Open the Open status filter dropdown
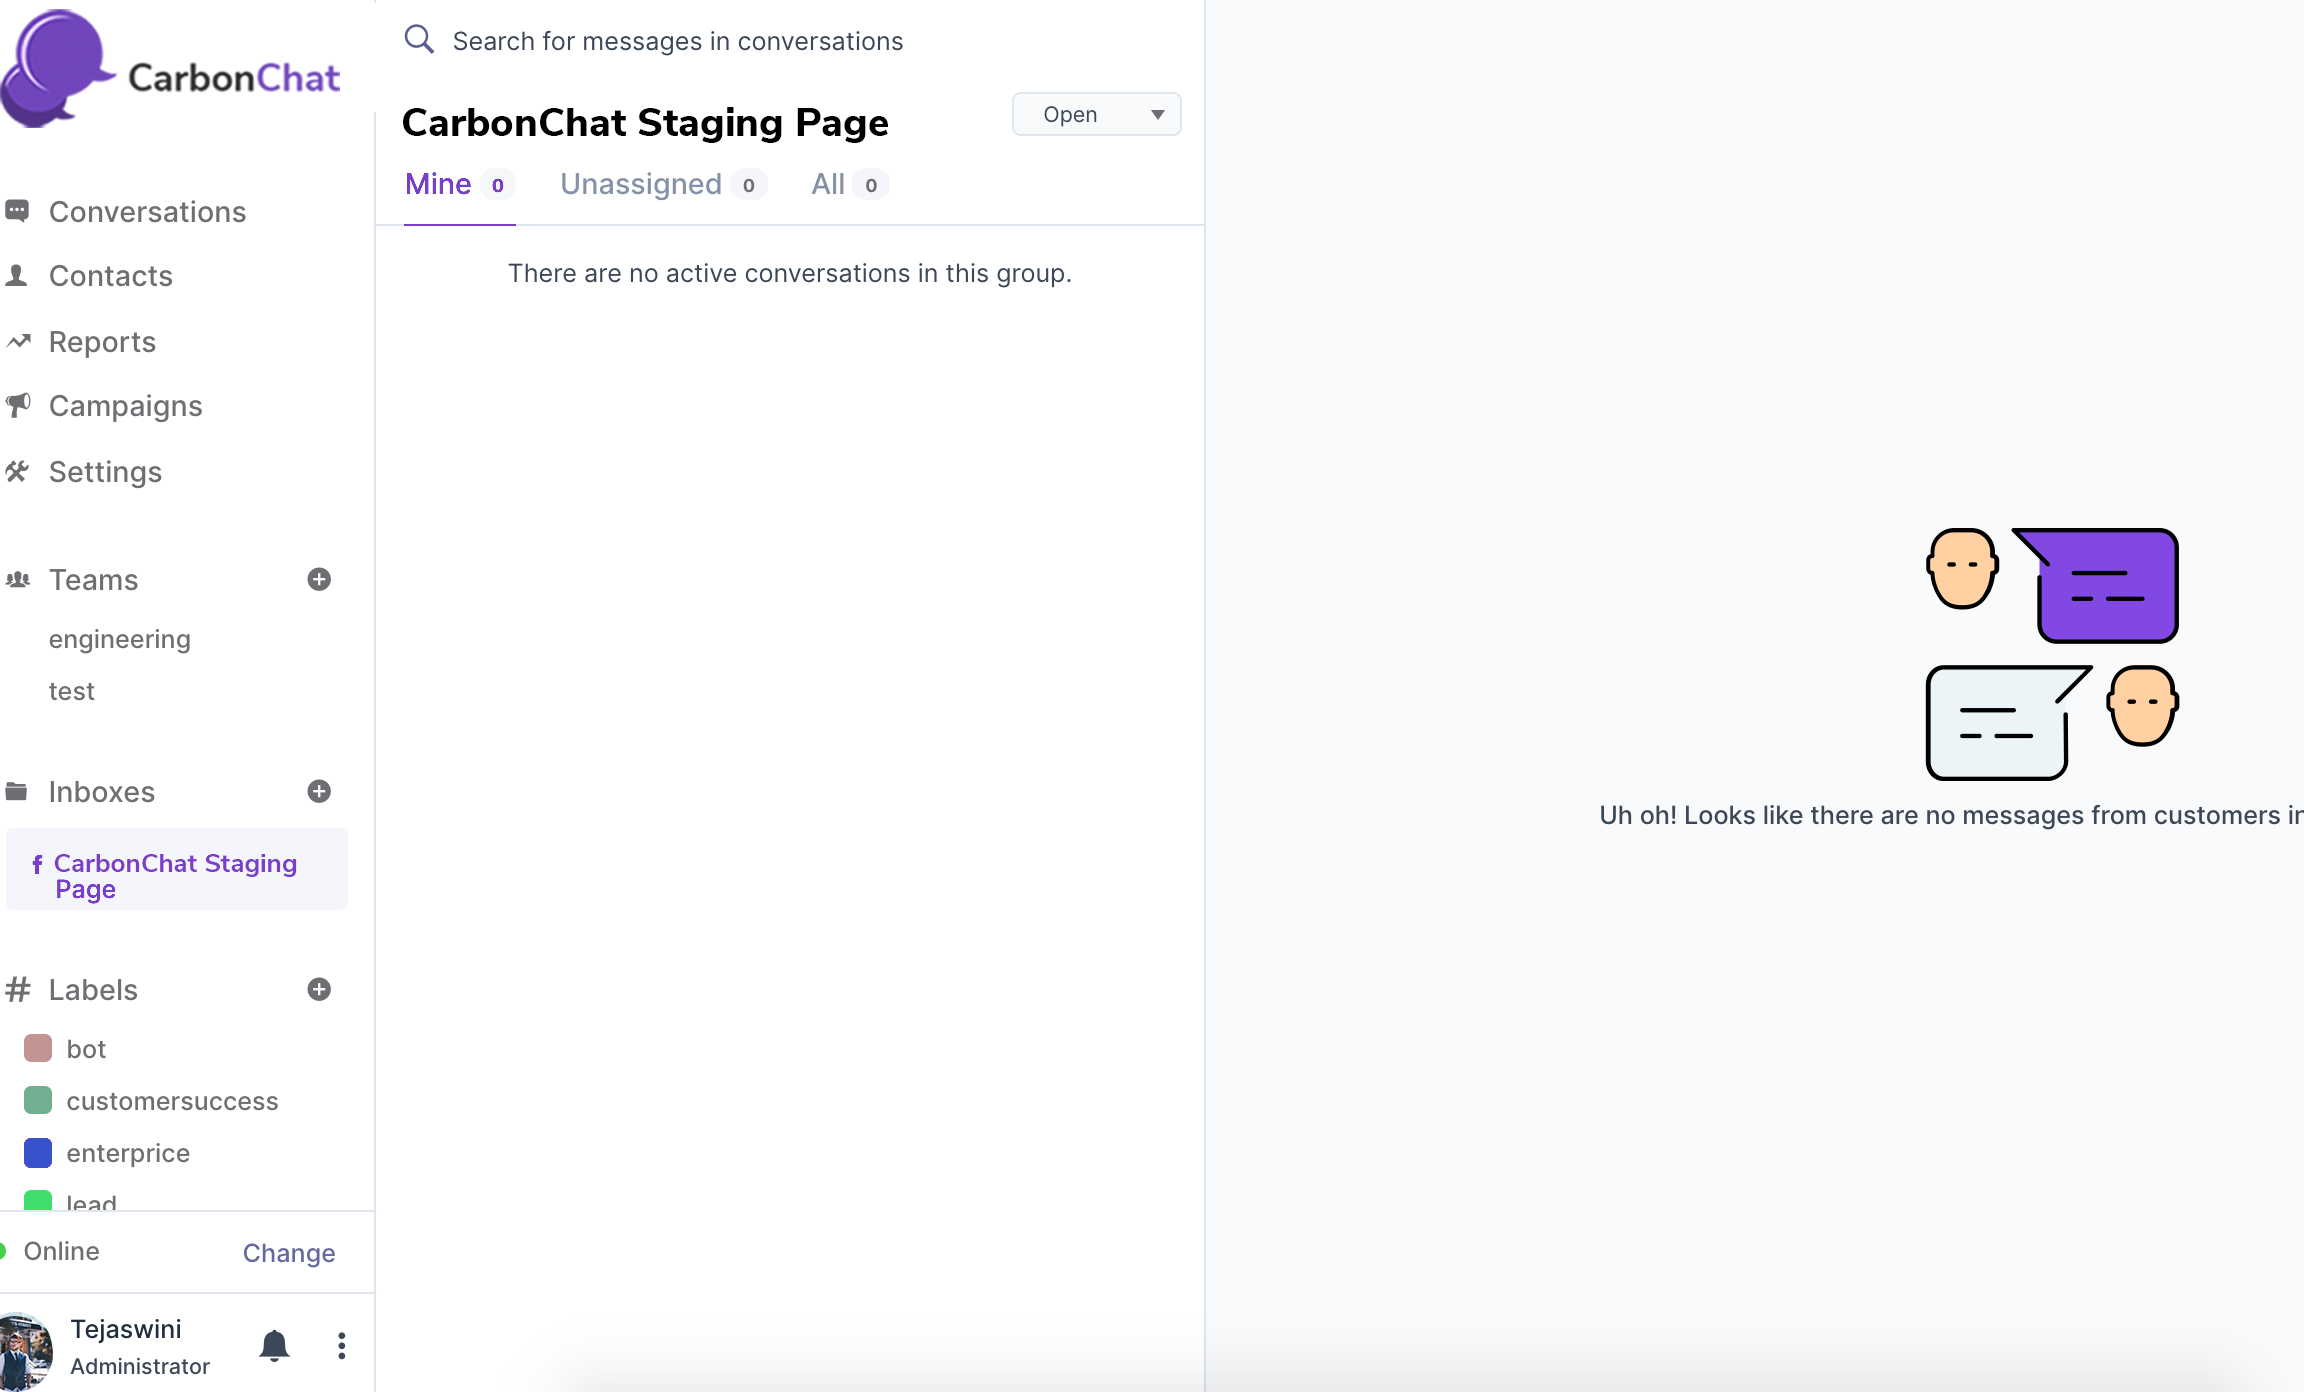This screenshot has width=2304, height=1392. tap(1096, 115)
